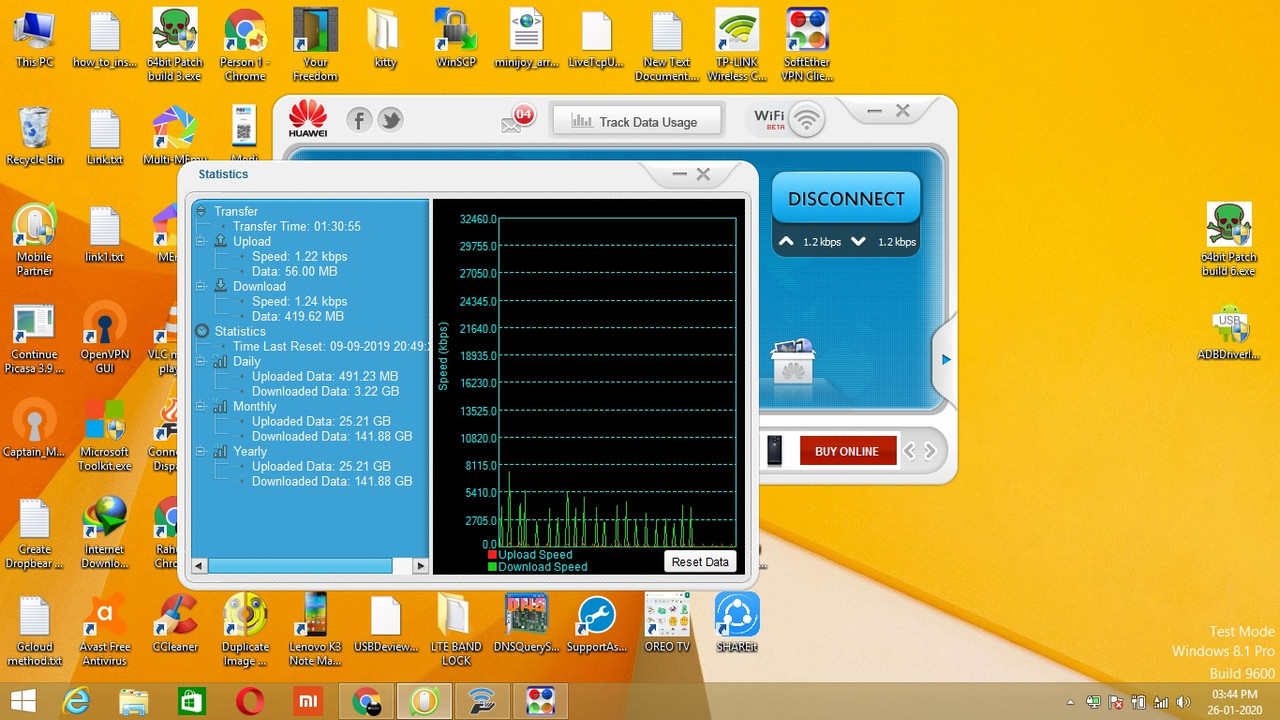This screenshot has width=1280, height=720.
Task: Click the DISCONNECT button
Action: (x=846, y=199)
